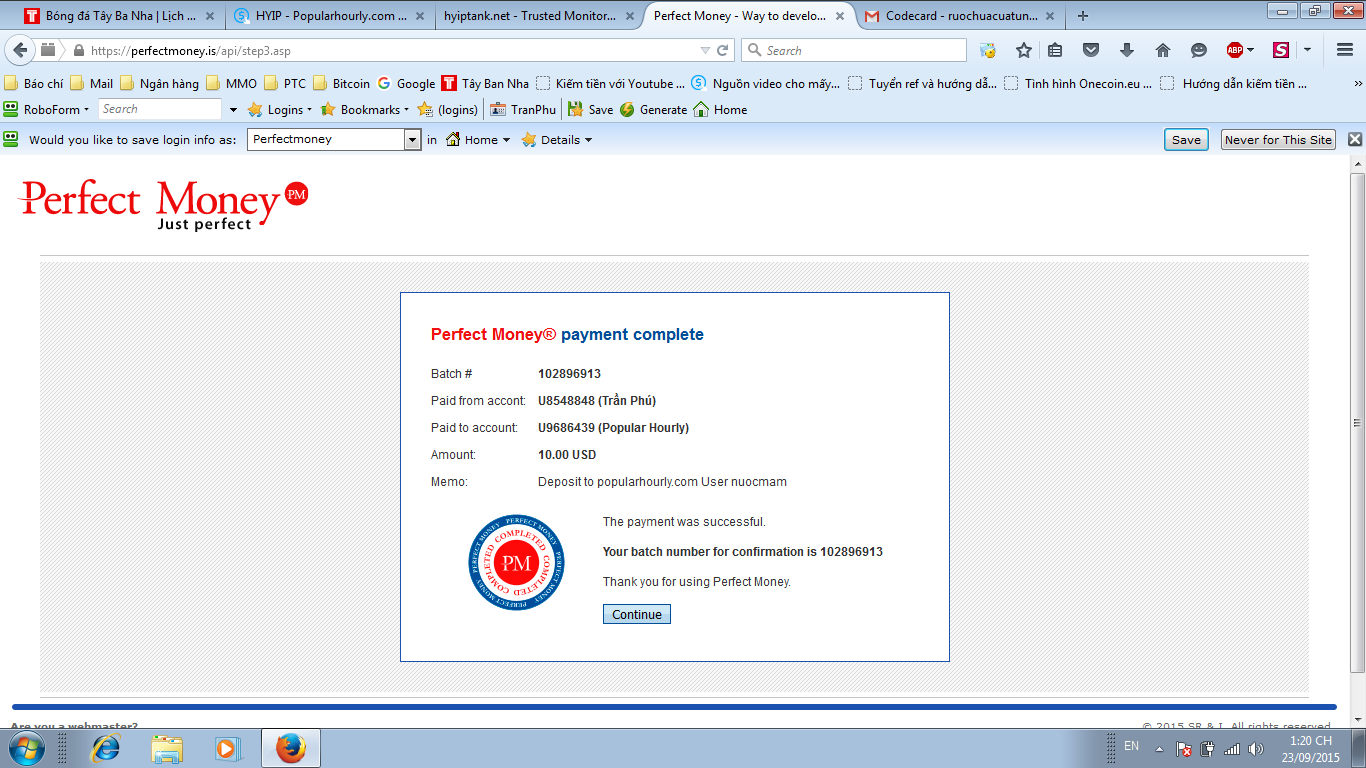1366x768 pixels.
Task: Click RoboForm (logins) toolbar item
Action: click(x=447, y=110)
